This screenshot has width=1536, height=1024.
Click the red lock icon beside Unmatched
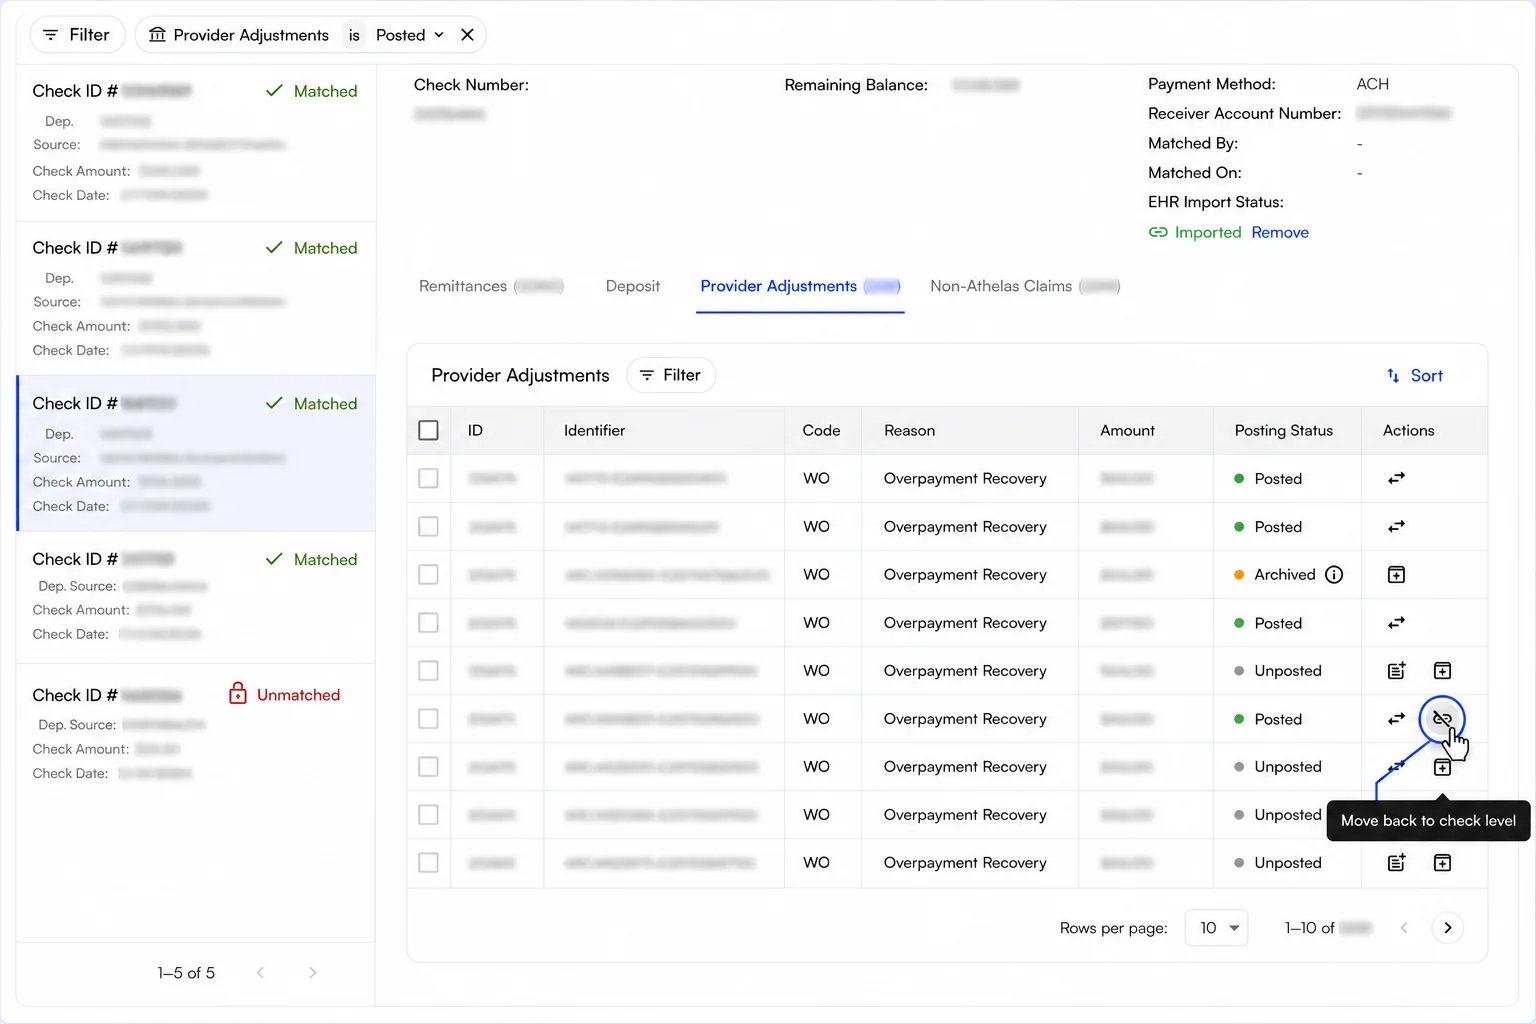point(238,693)
